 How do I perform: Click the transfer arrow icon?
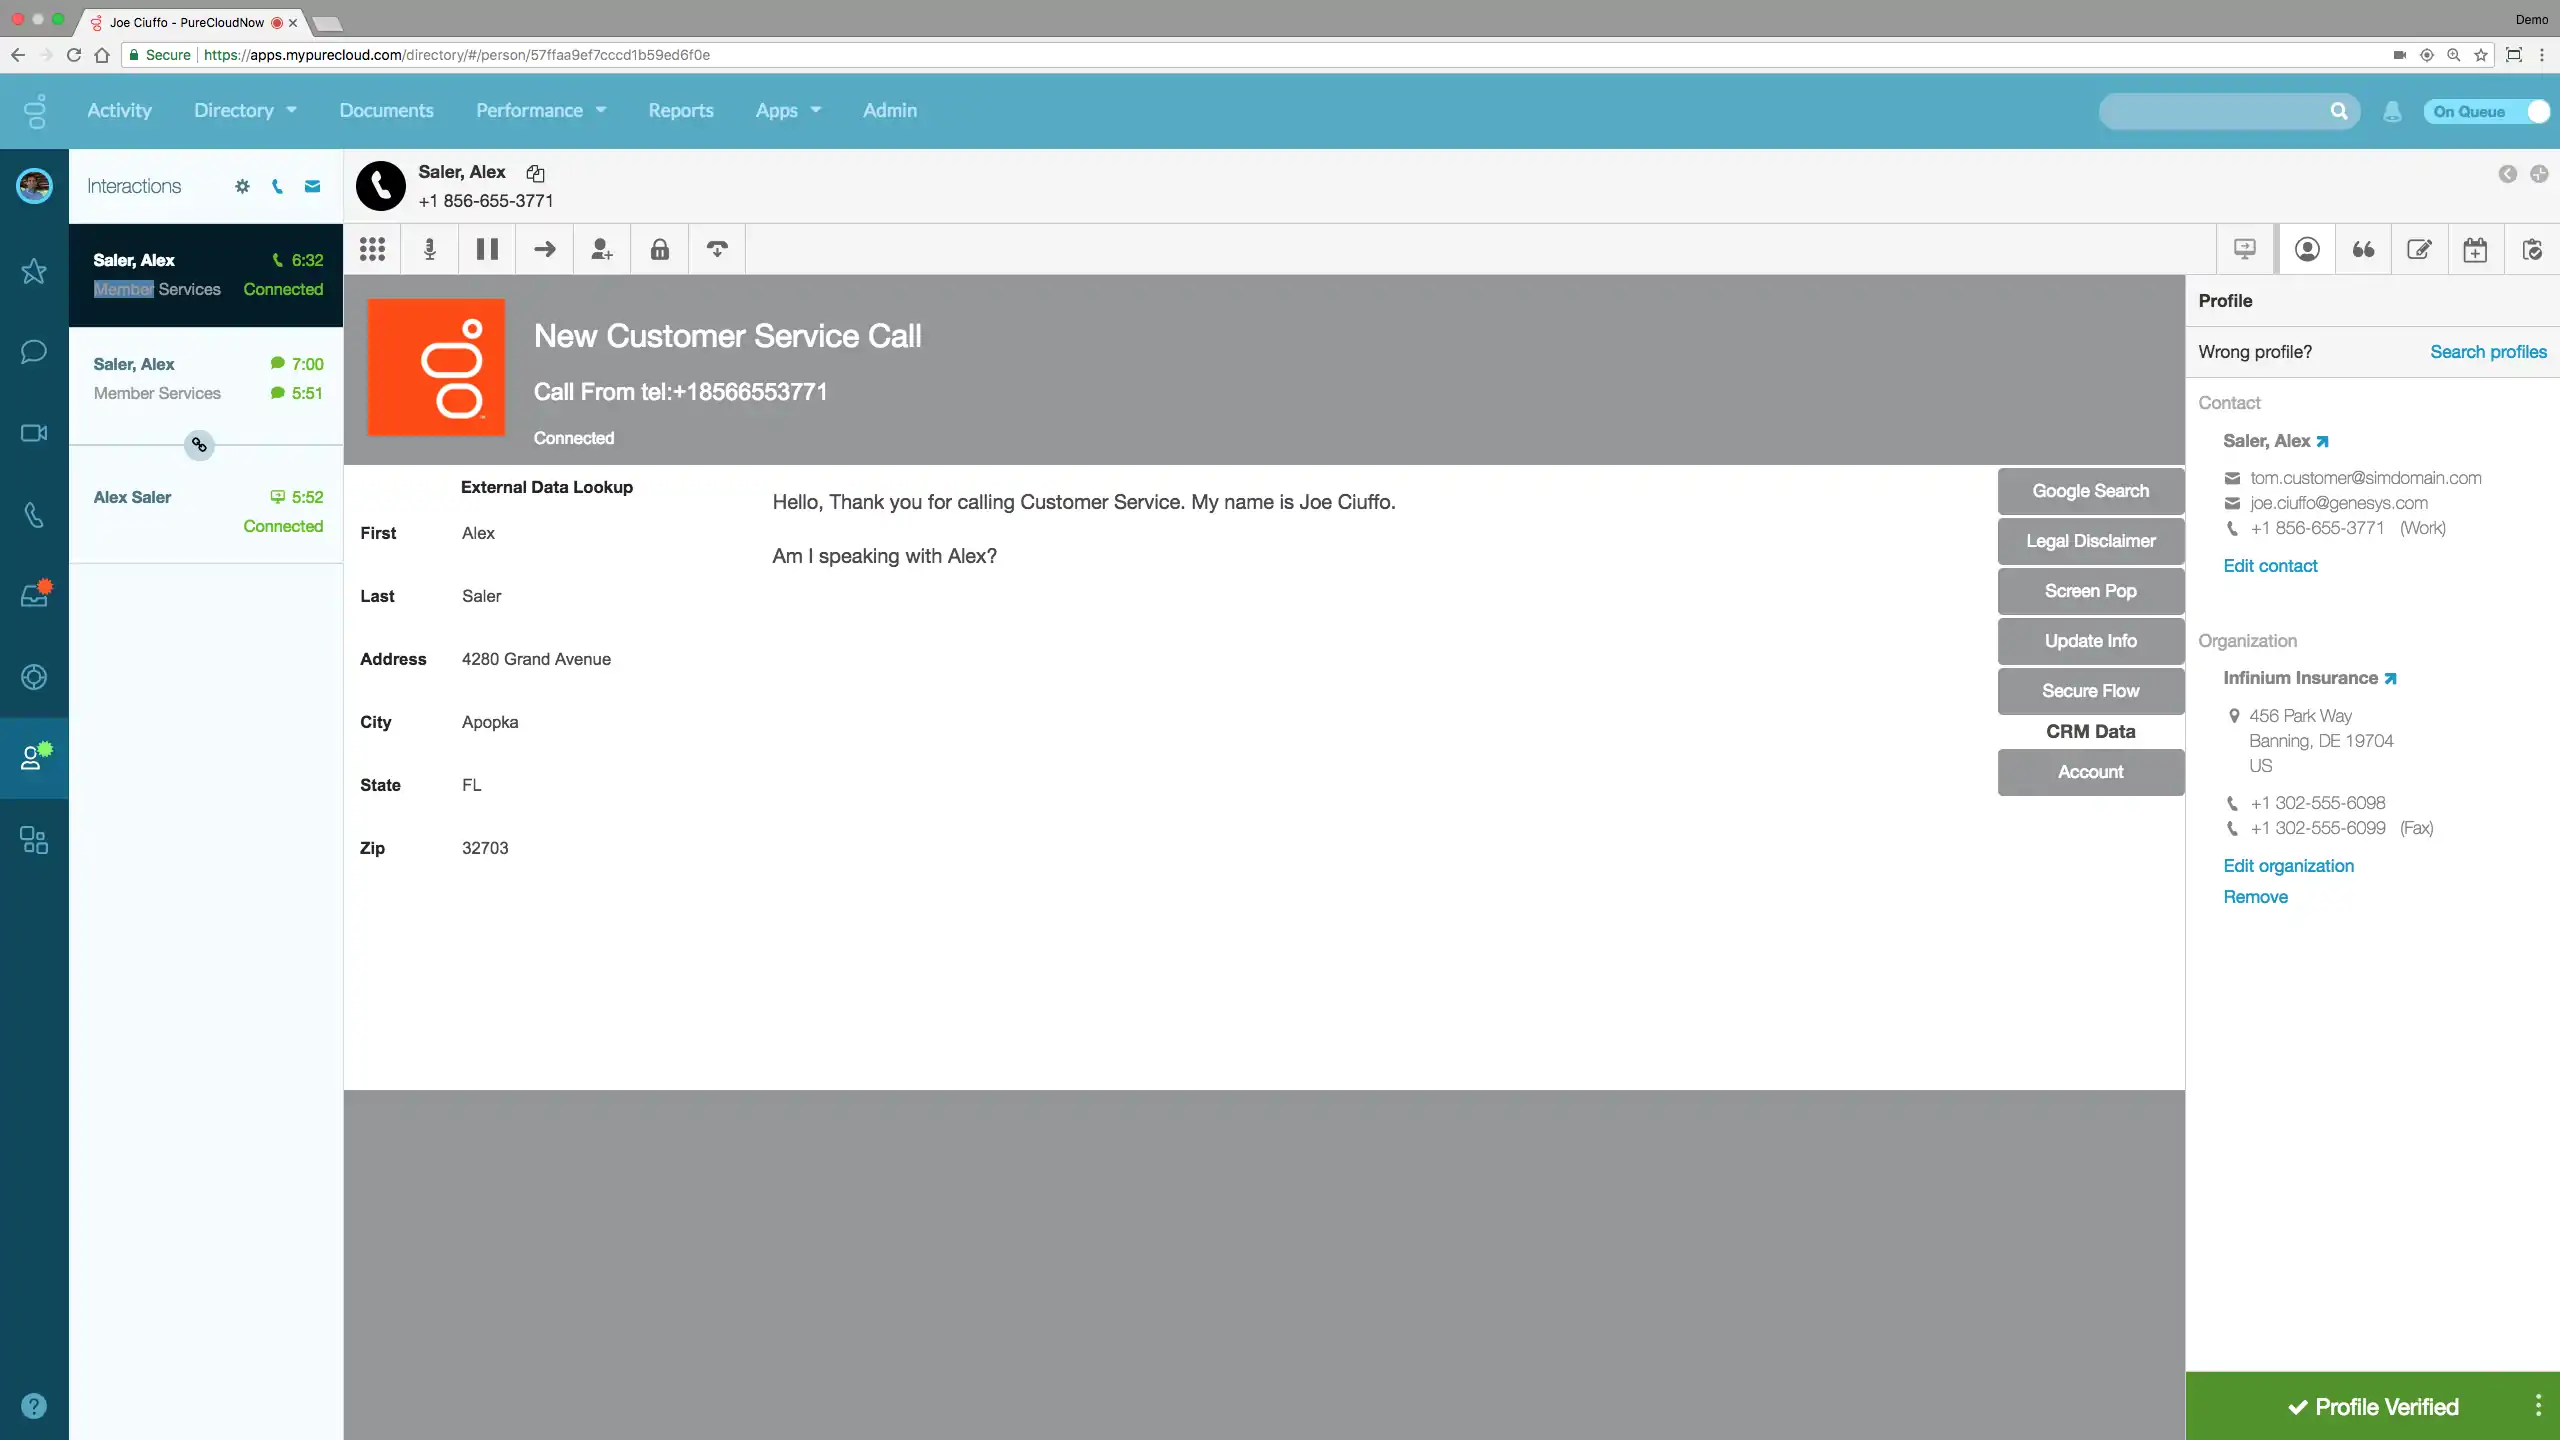(545, 249)
